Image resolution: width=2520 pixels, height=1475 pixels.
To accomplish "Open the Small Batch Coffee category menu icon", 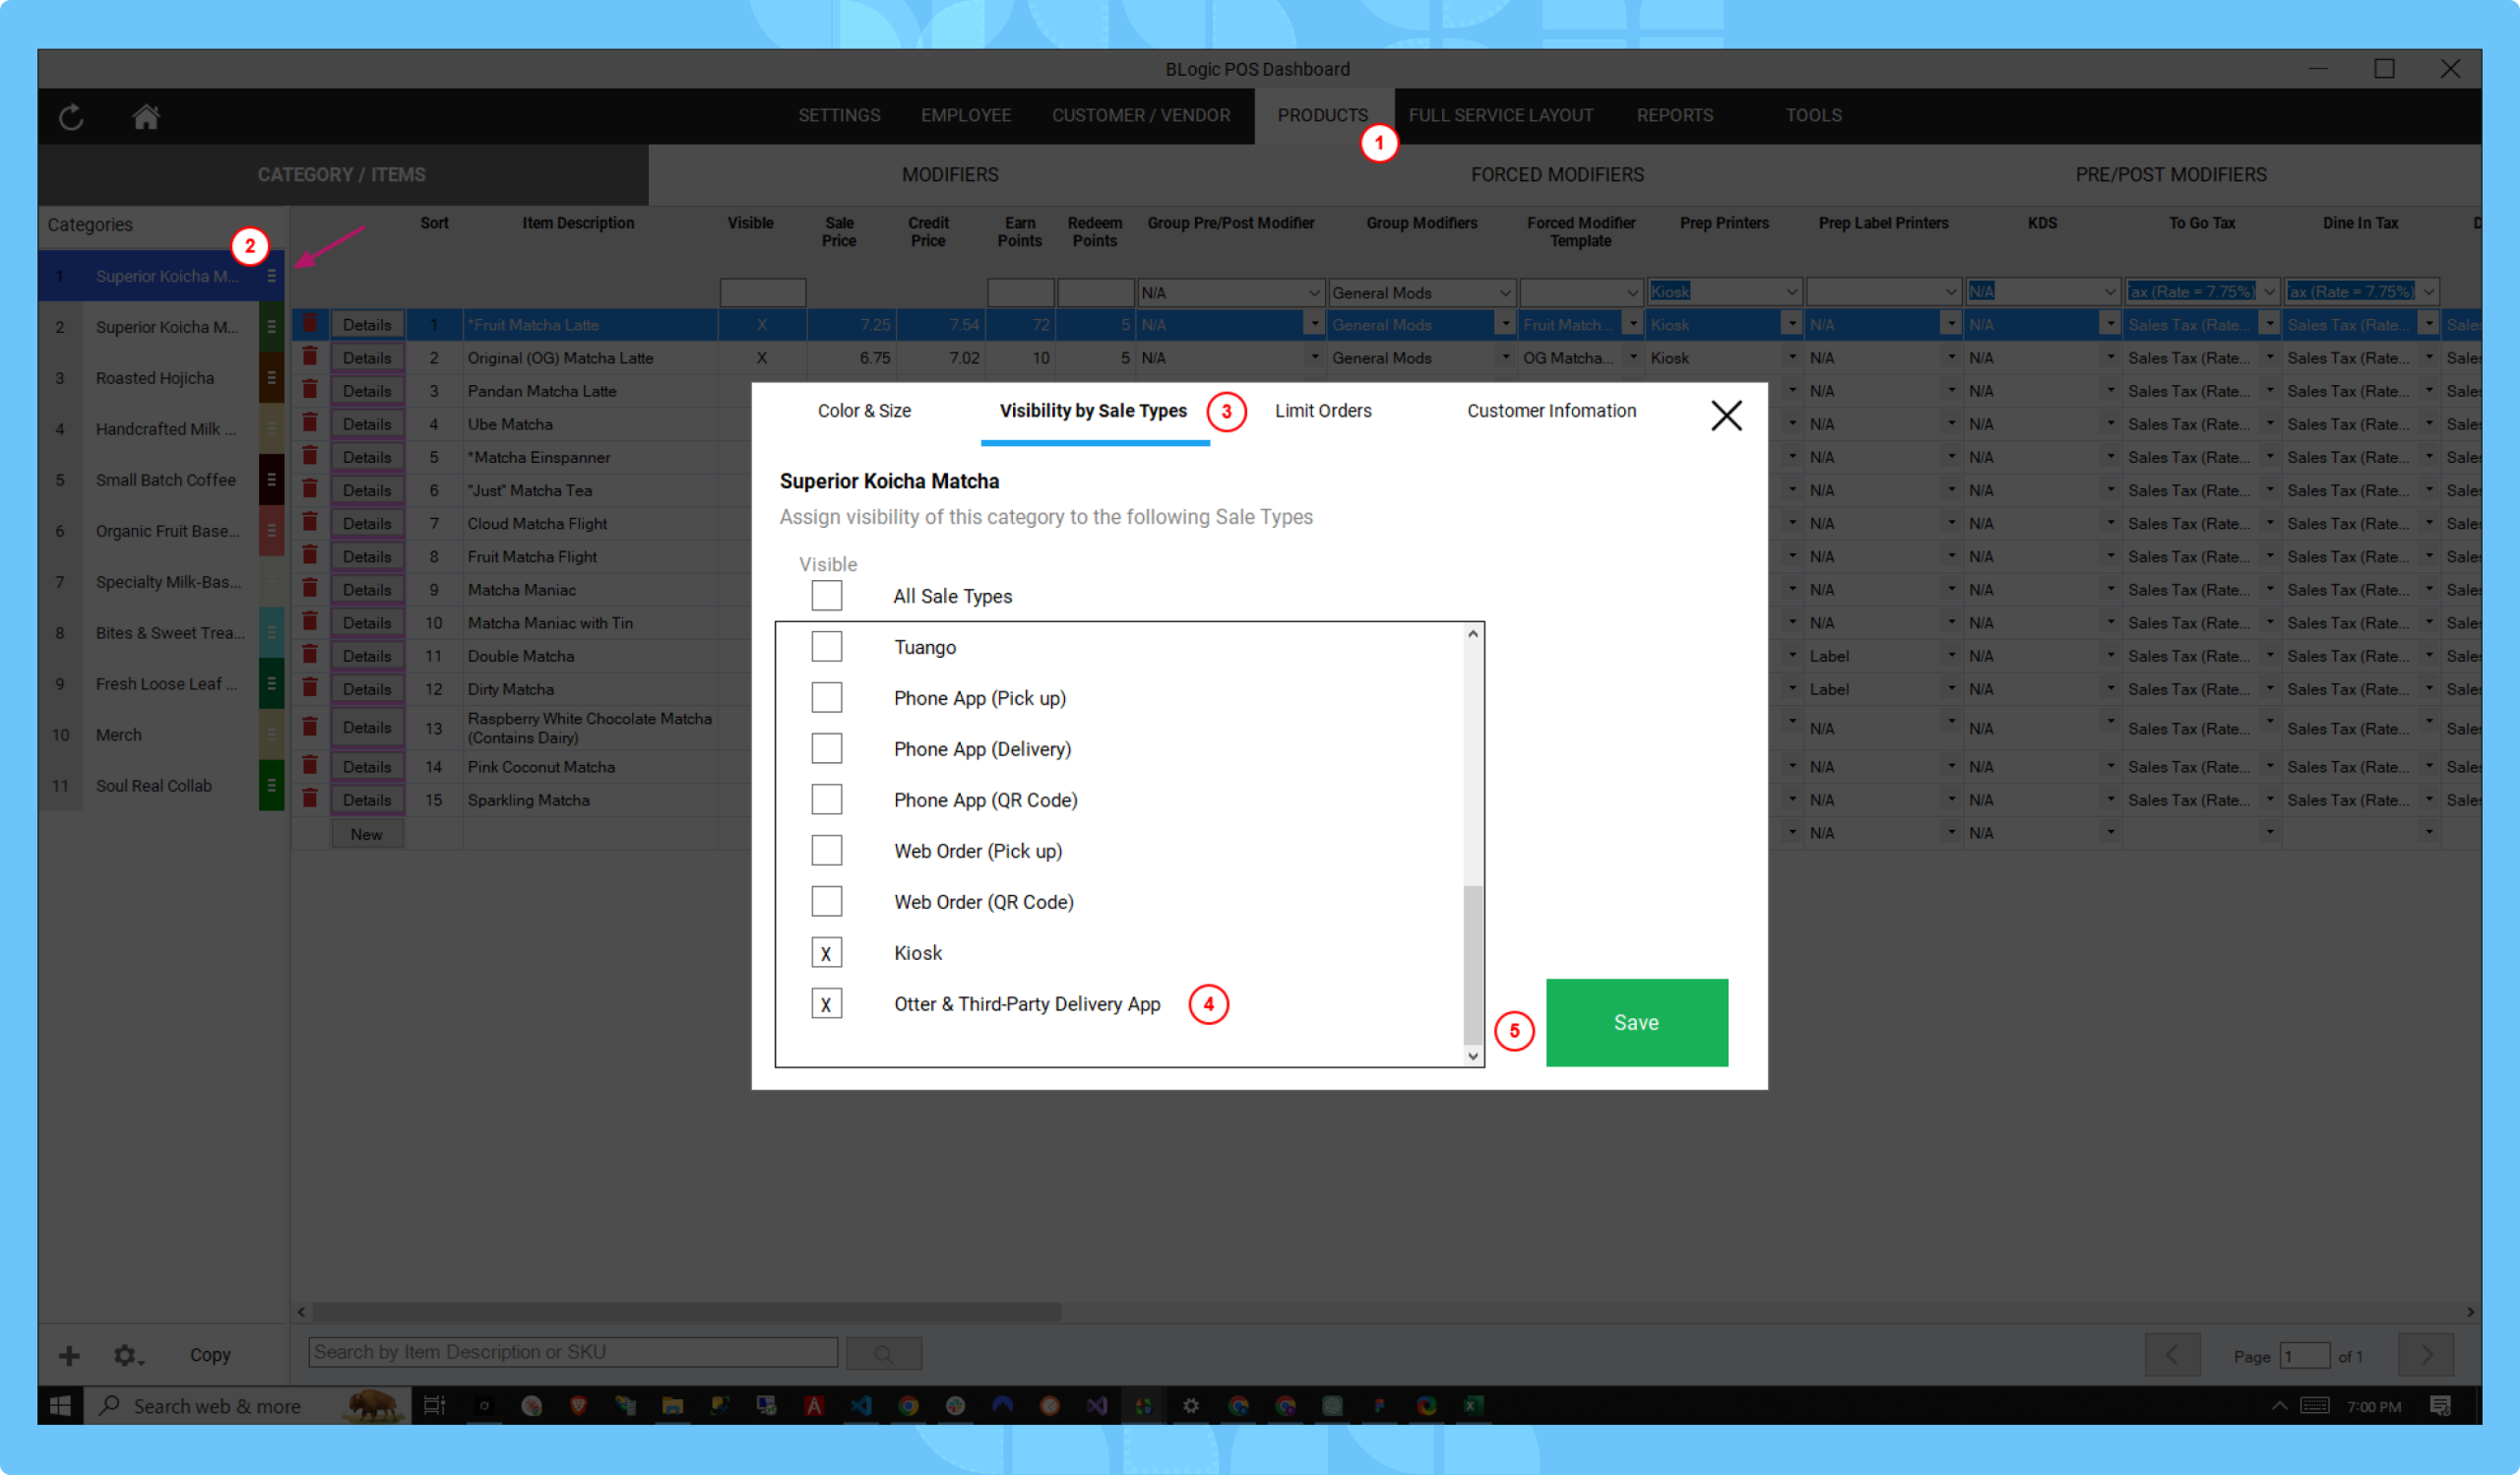I will [271, 480].
